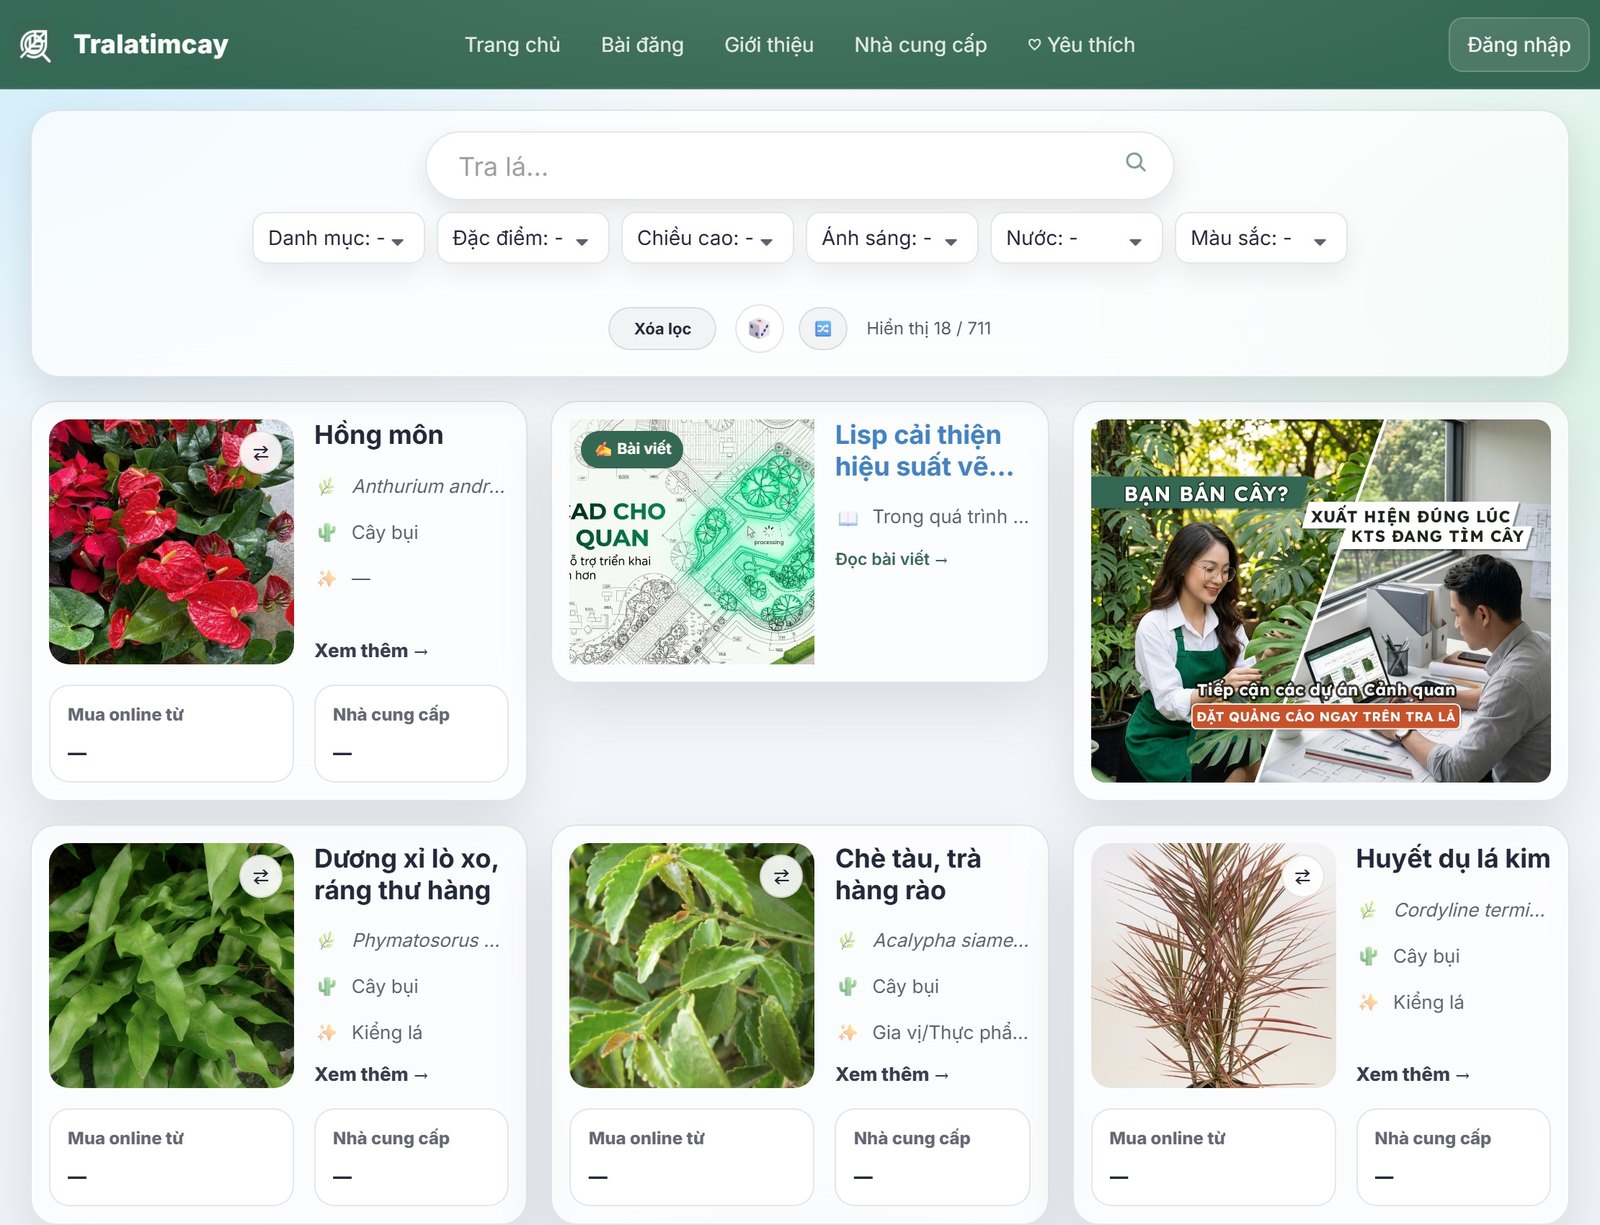Viewport: 1600px width, 1225px height.
Task: Click the Hiển thị 18 / 711 count text
Action: click(x=929, y=328)
